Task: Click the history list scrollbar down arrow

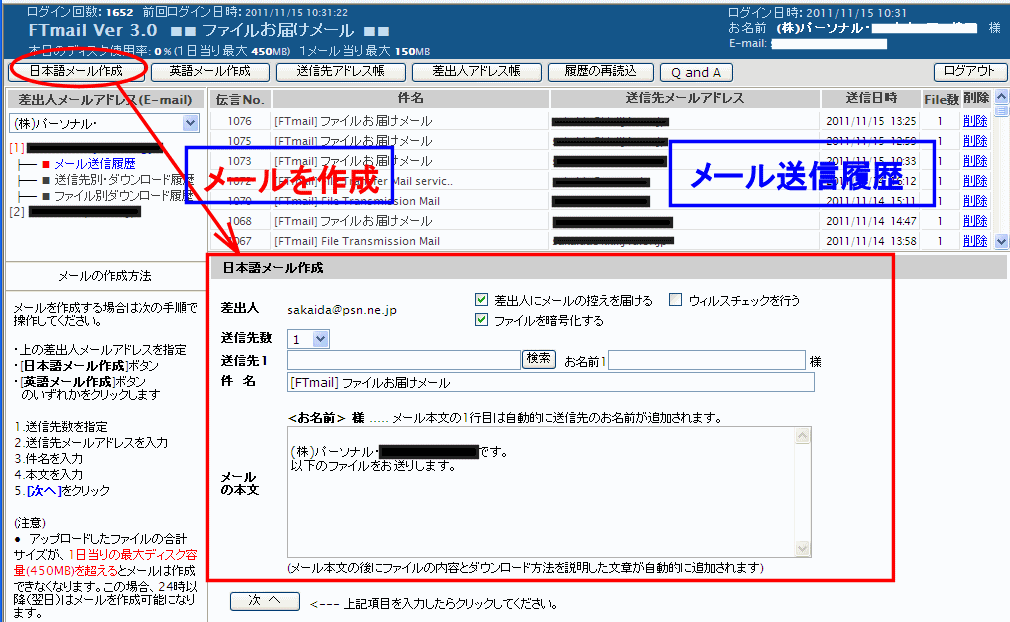Action: (x=1002, y=241)
